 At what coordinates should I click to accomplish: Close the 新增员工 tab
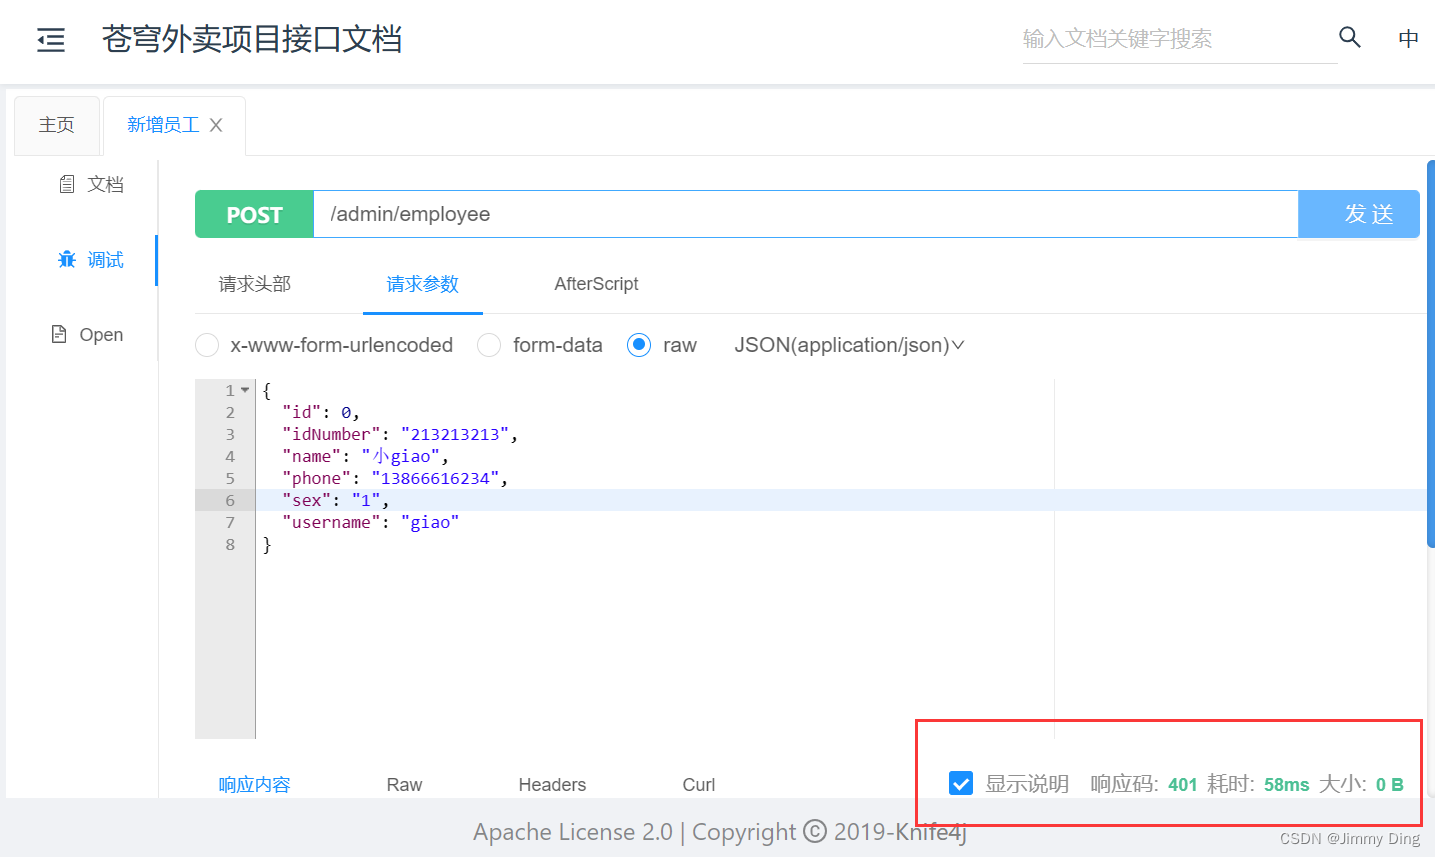(x=216, y=125)
